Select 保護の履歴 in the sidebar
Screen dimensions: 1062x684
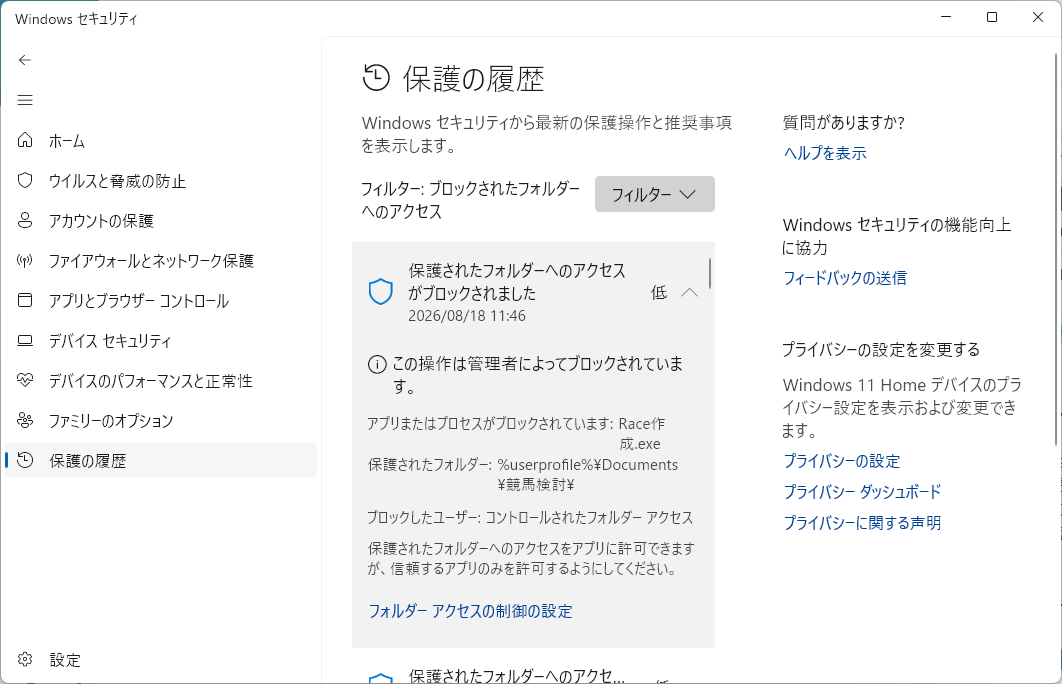tap(161, 461)
